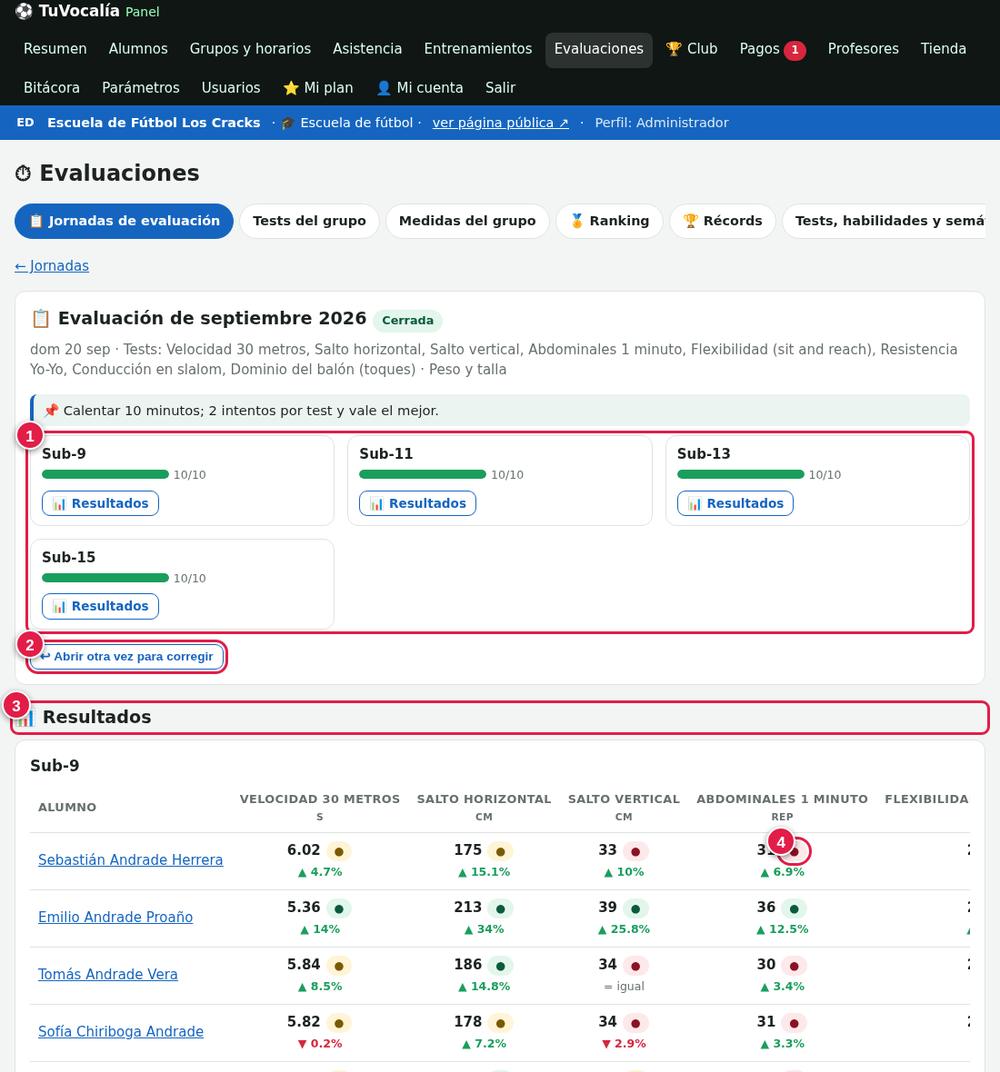This screenshot has width=1000, height=1072.
Task: Switch to the Medidas del grupo tab
Action: tap(467, 221)
